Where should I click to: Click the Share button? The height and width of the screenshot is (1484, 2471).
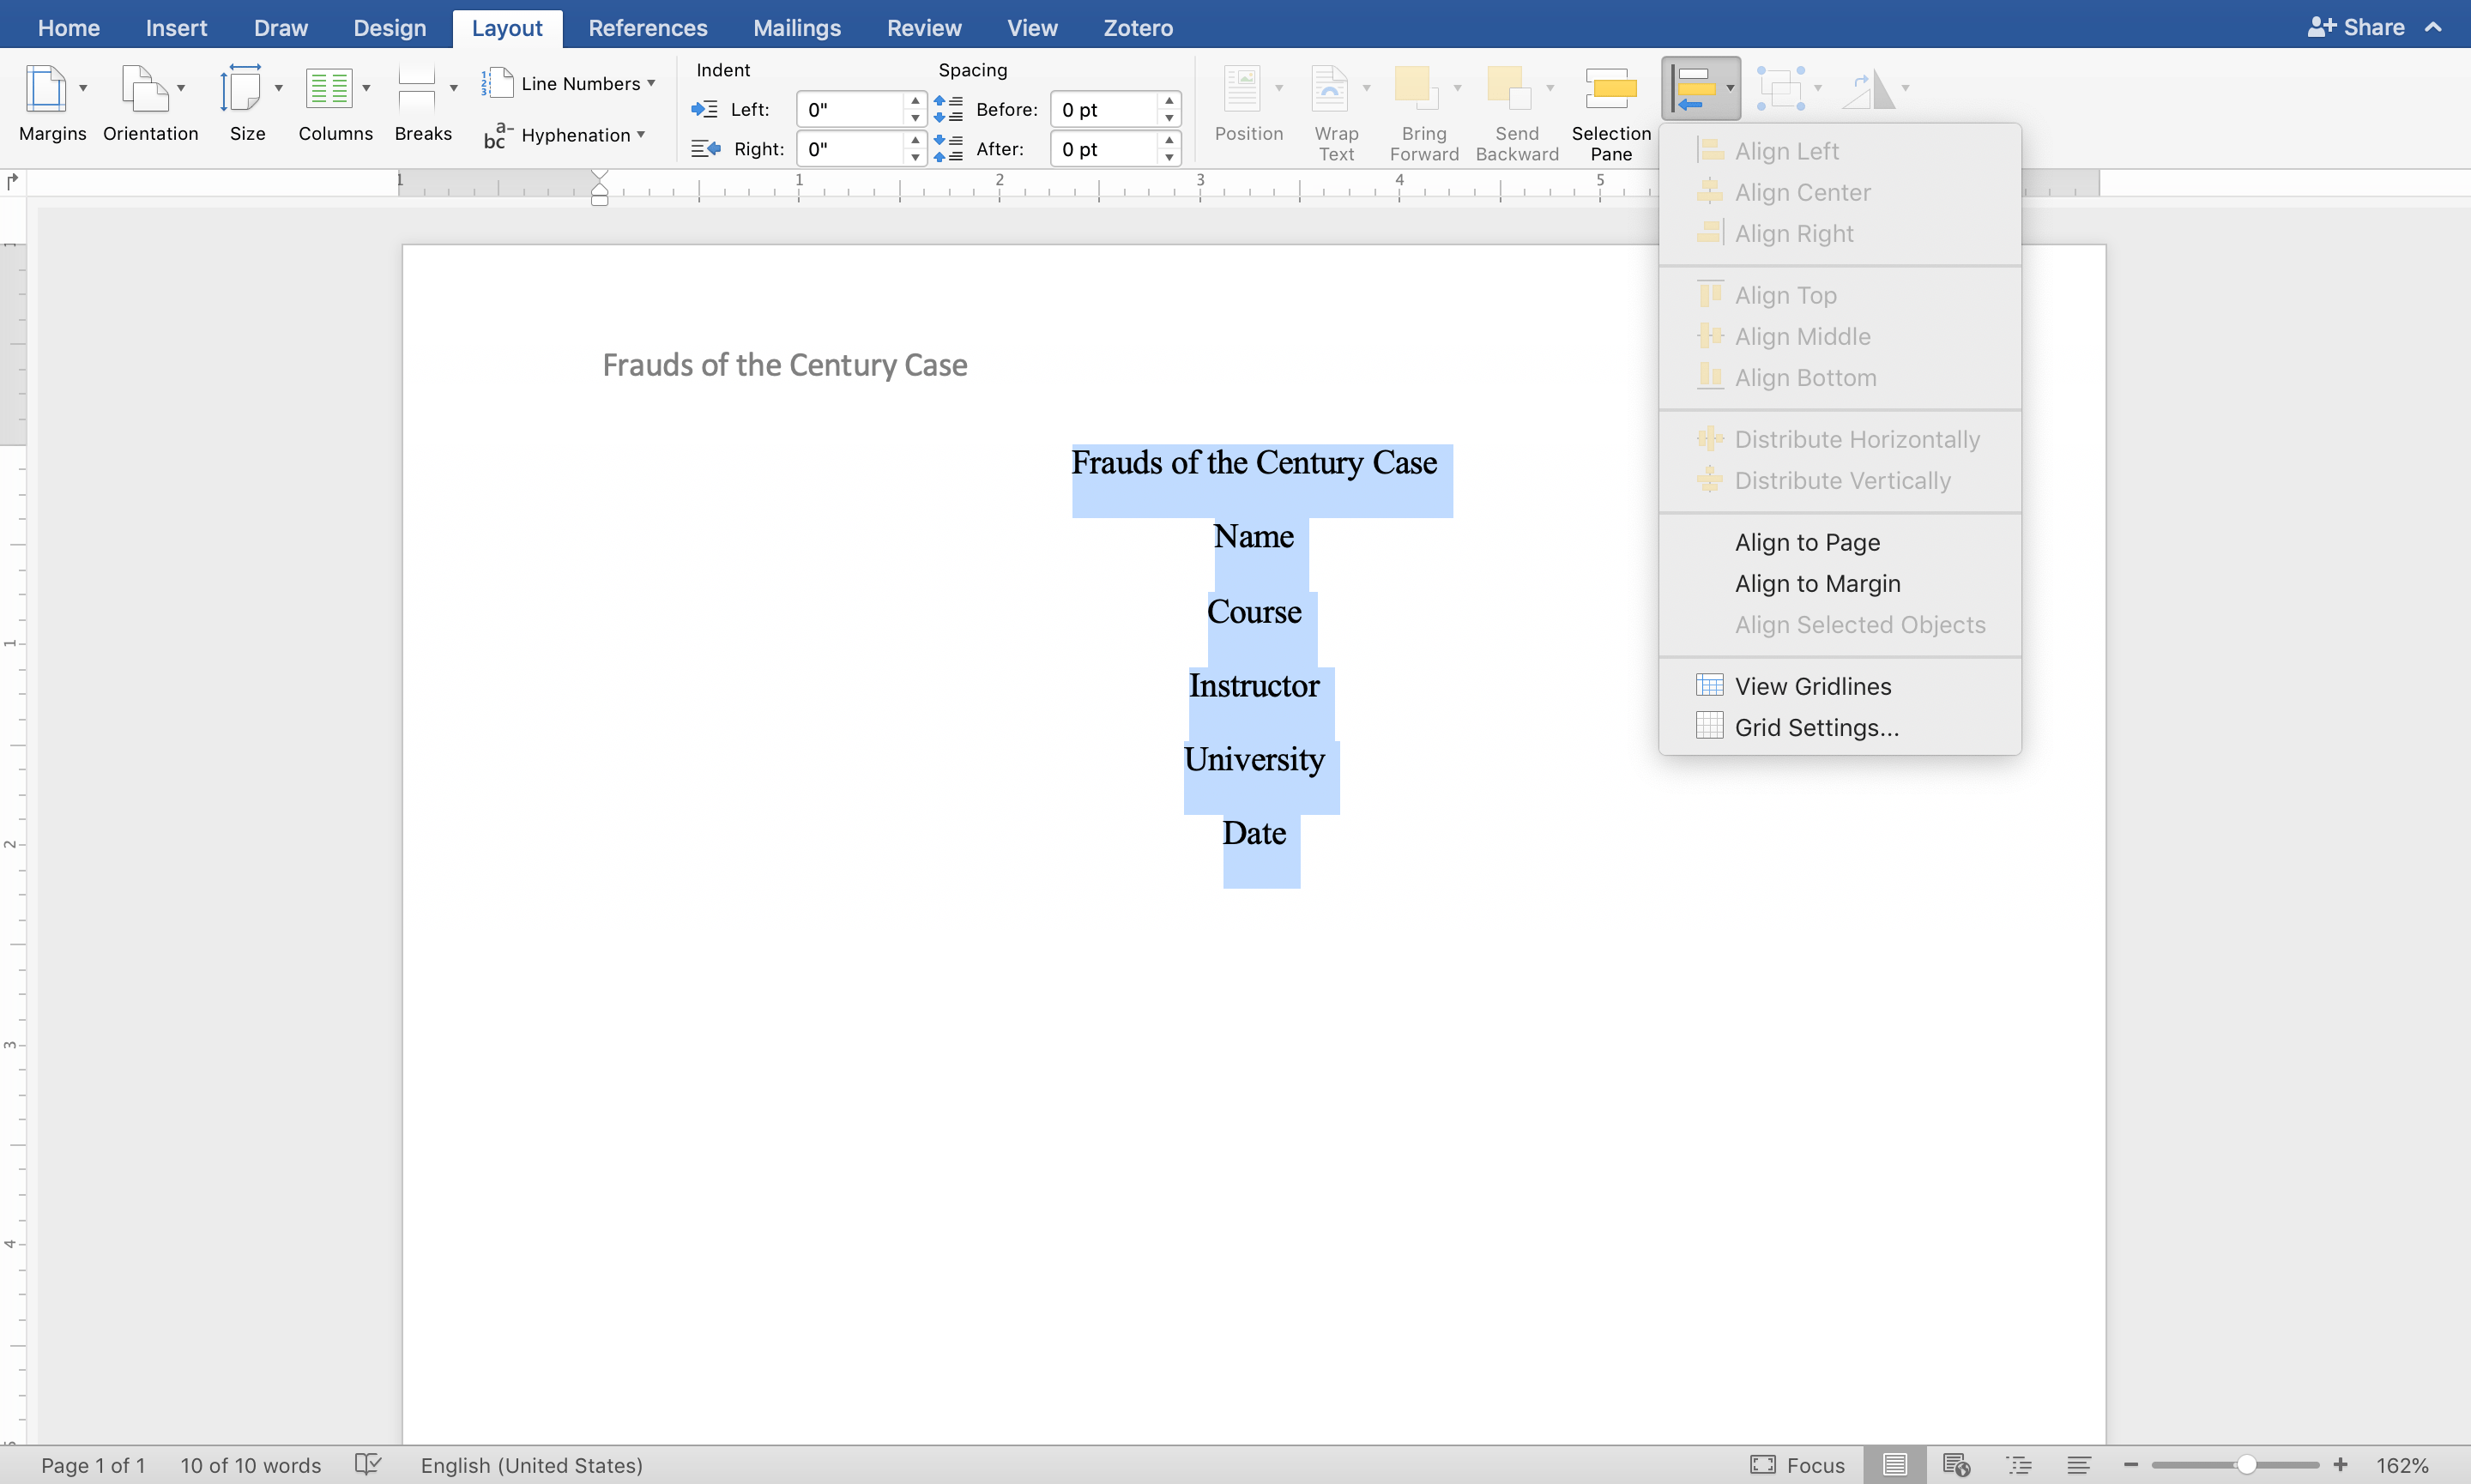(2355, 27)
